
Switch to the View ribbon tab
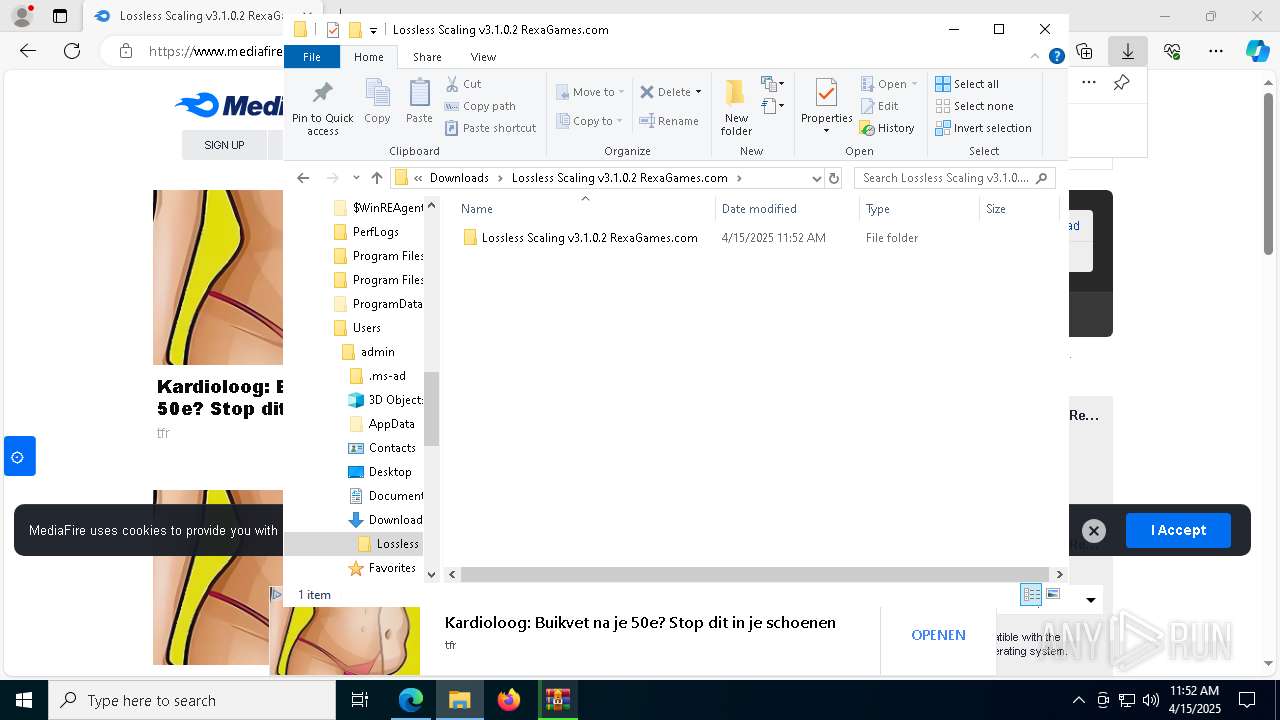tap(483, 57)
